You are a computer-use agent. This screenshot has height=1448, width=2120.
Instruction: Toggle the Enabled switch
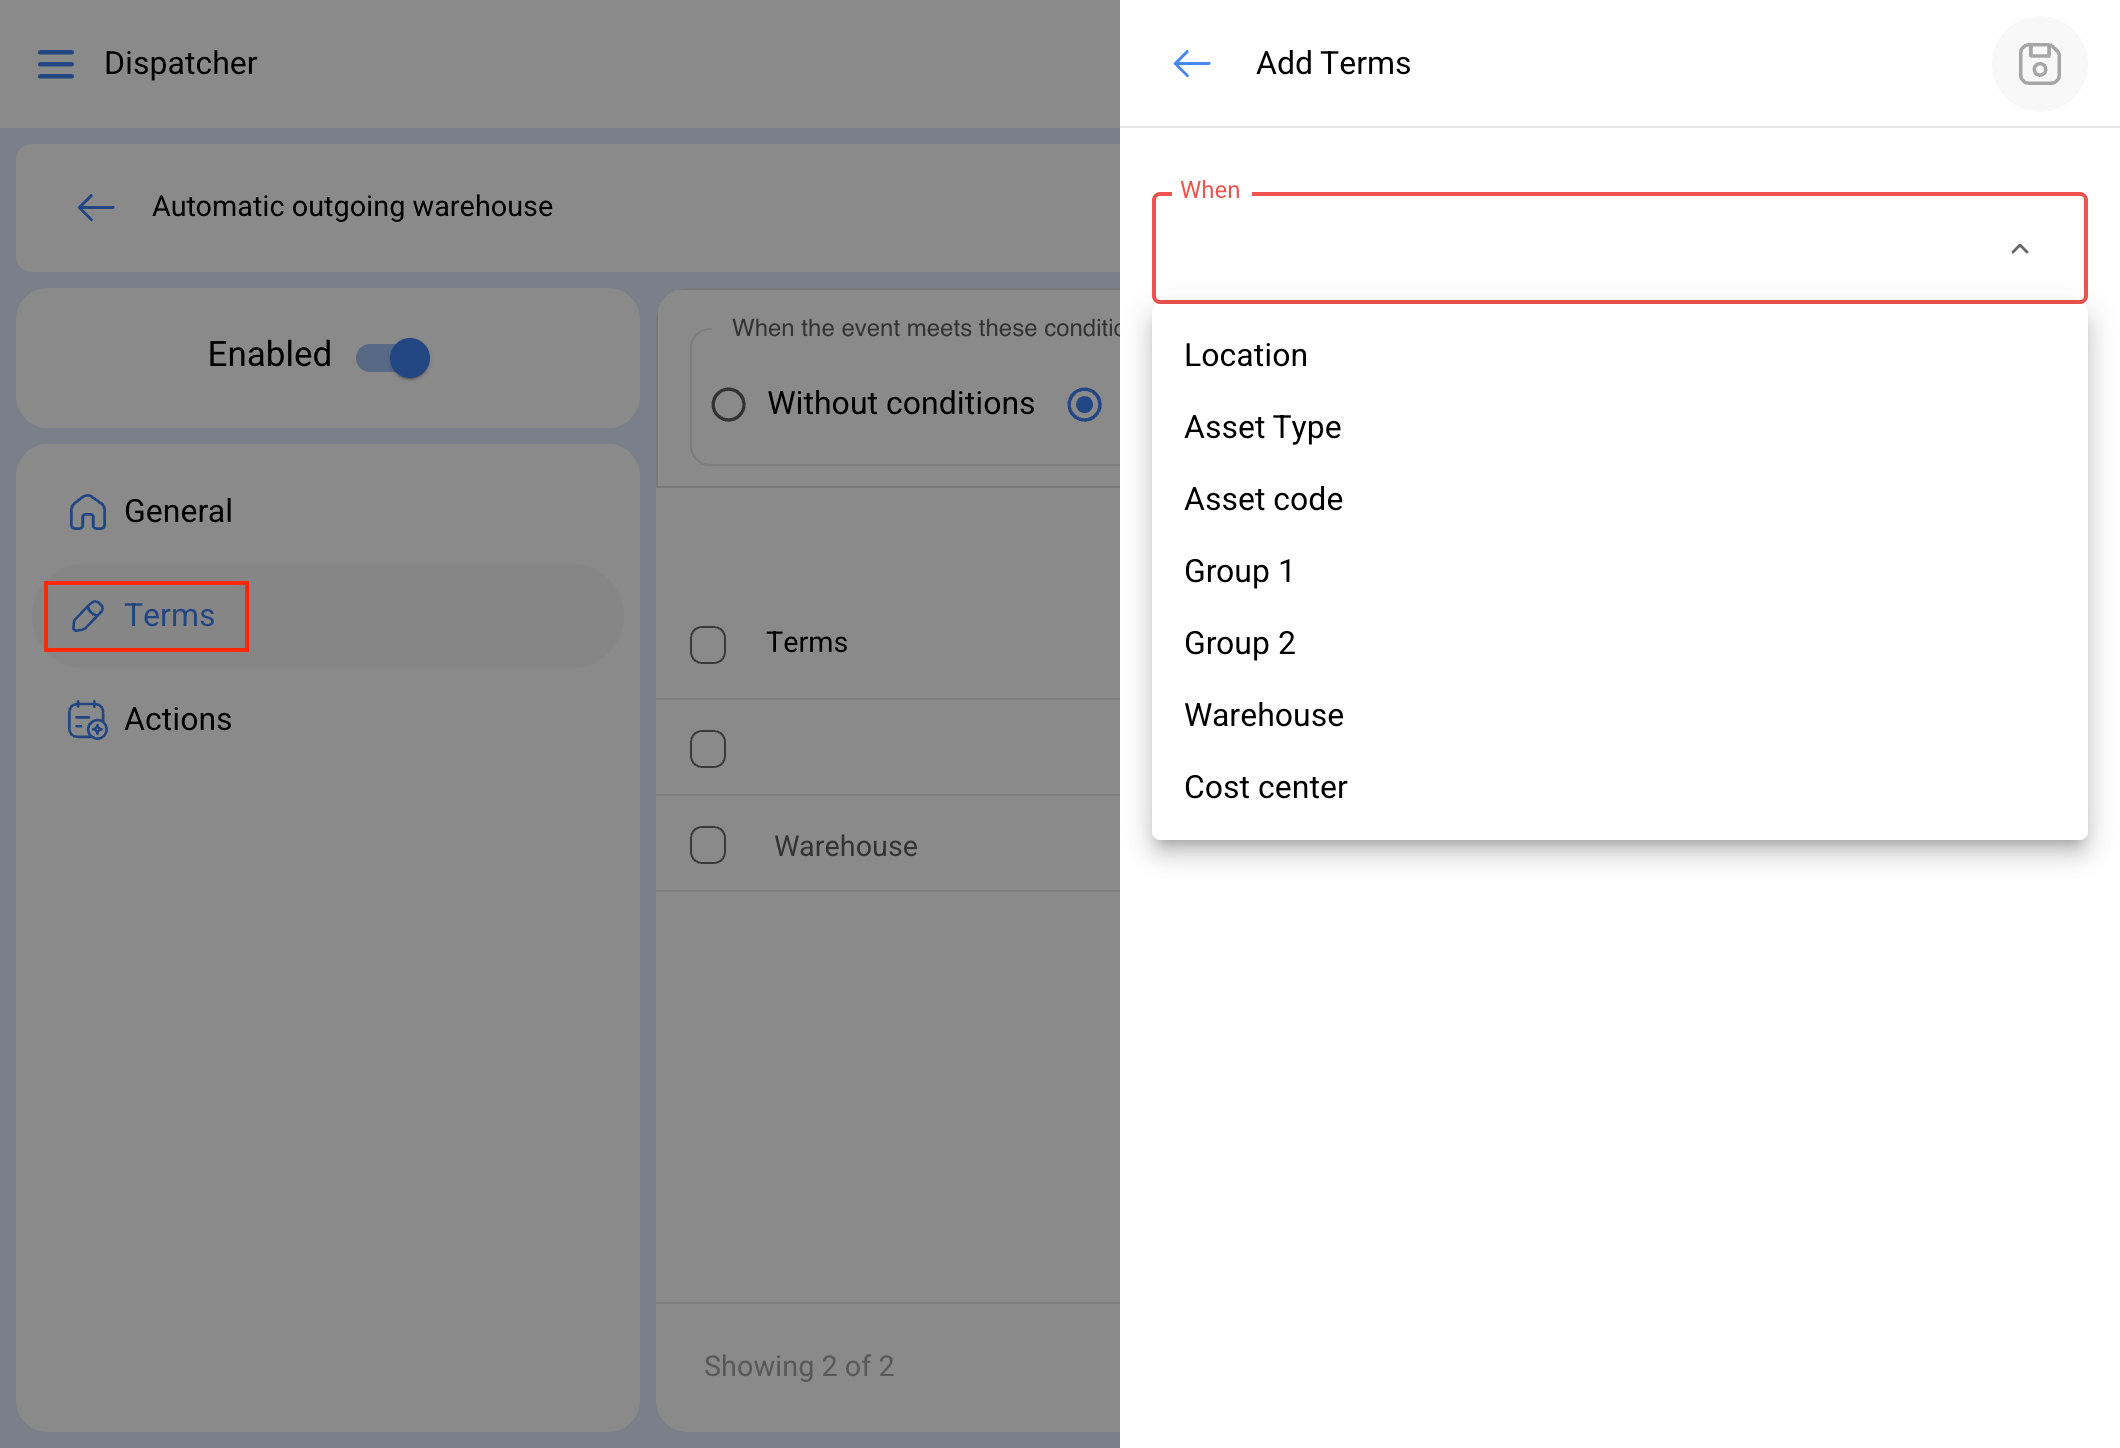[x=393, y=357]
